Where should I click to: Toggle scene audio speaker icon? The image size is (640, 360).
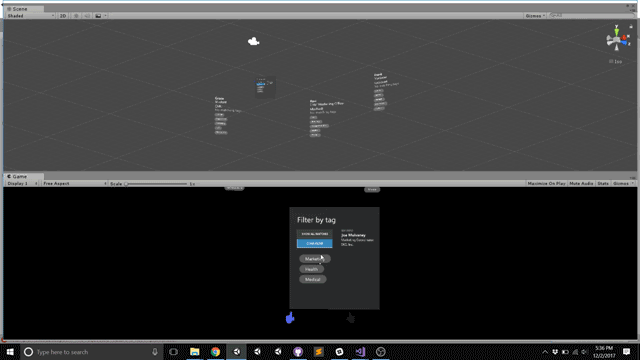tap(87, 16)
